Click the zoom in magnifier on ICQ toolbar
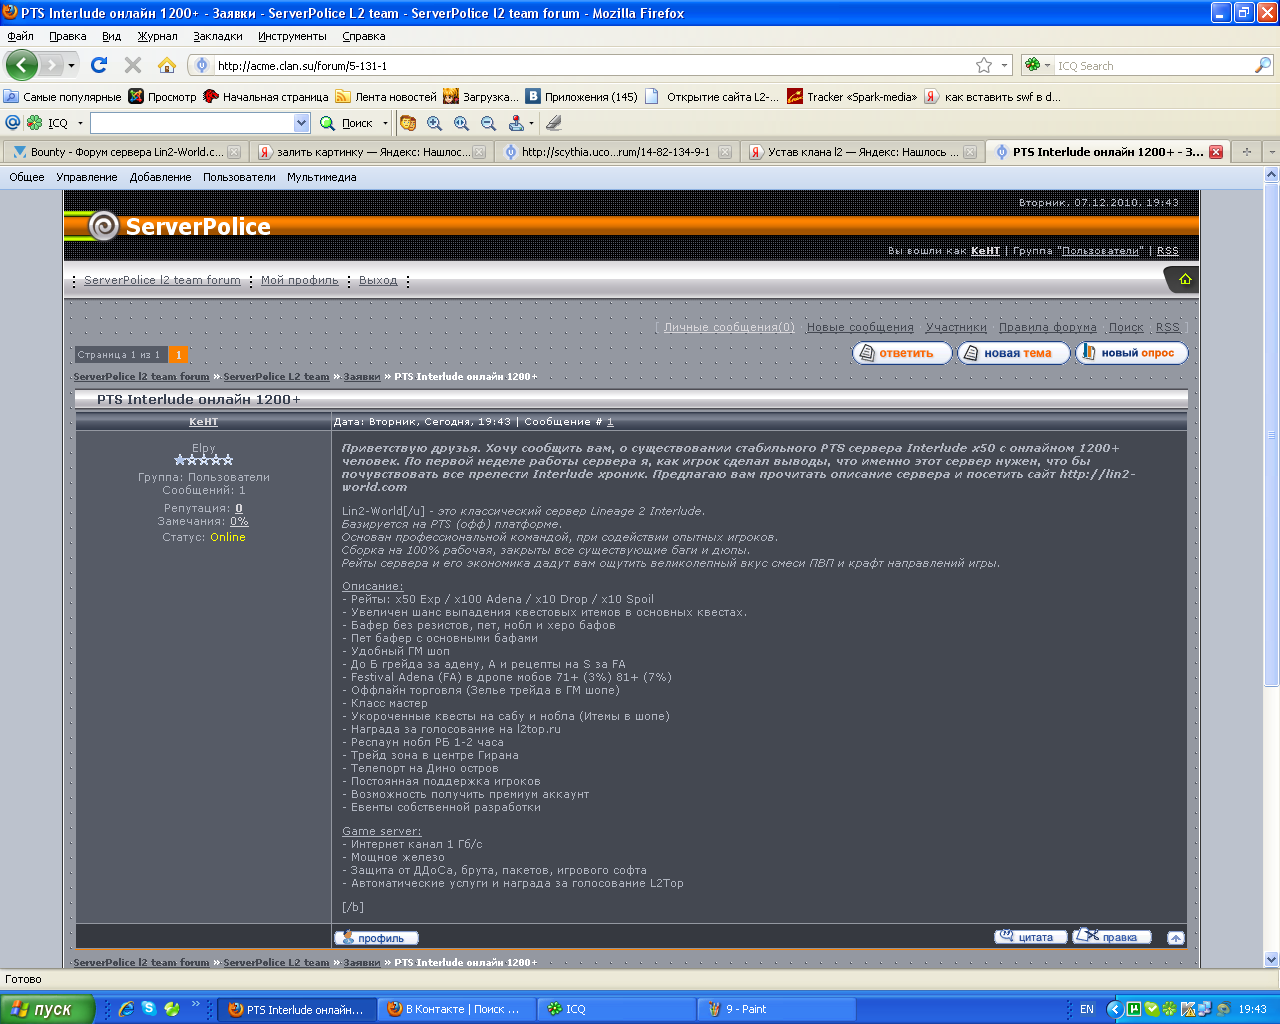 click(x=435, y=123)
